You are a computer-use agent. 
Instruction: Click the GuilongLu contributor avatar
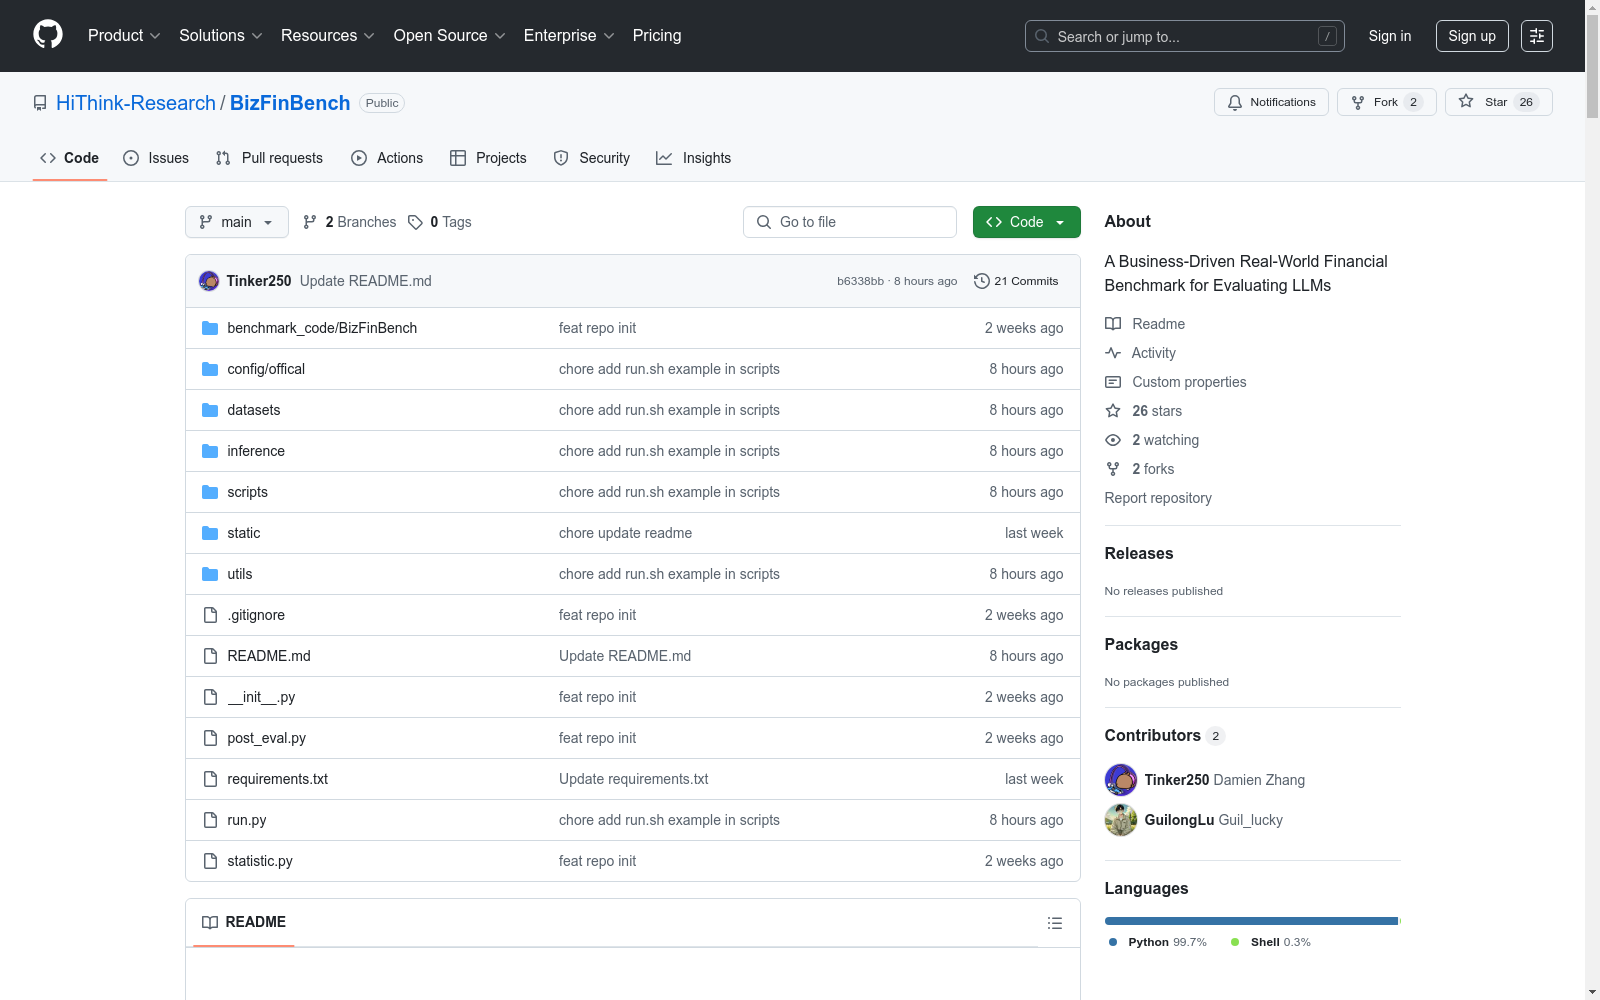[1121, 820]
